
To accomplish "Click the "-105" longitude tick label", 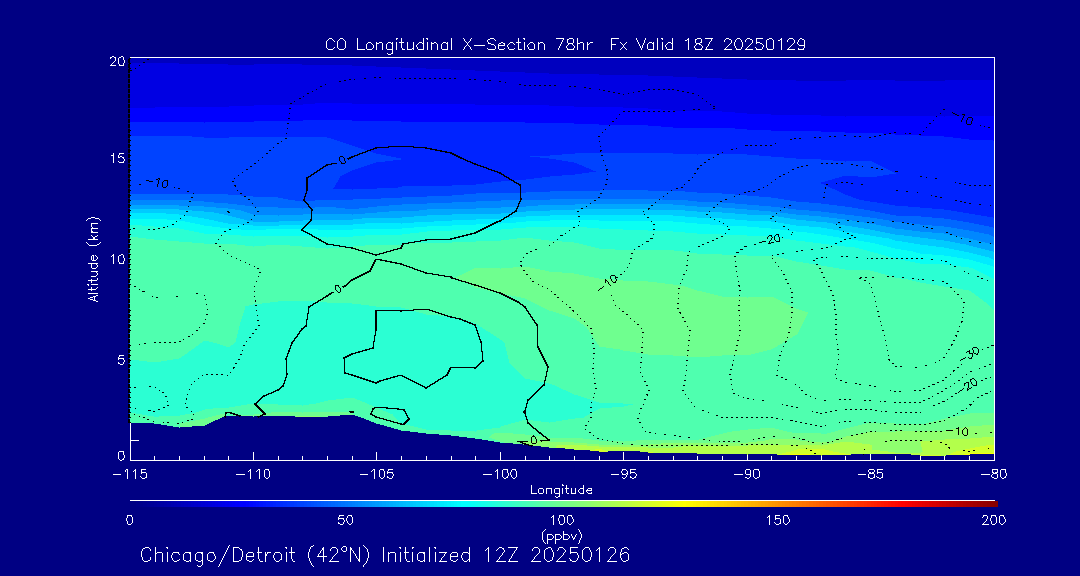I will [x=376, y=473].
